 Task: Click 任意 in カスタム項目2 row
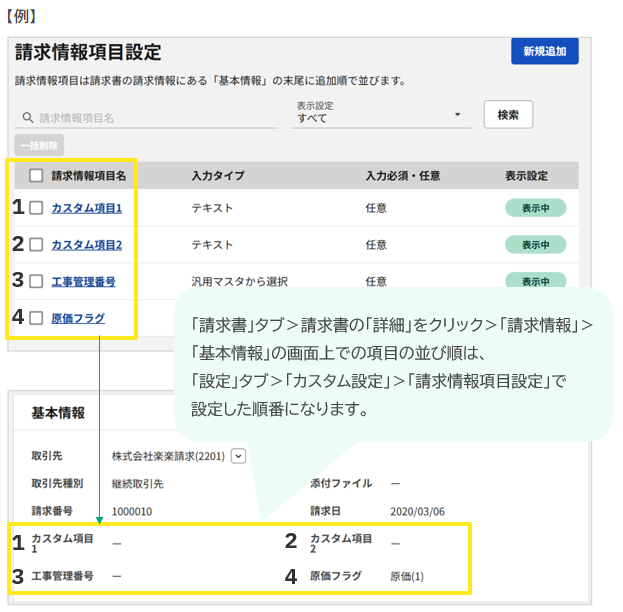click(376, 245)
